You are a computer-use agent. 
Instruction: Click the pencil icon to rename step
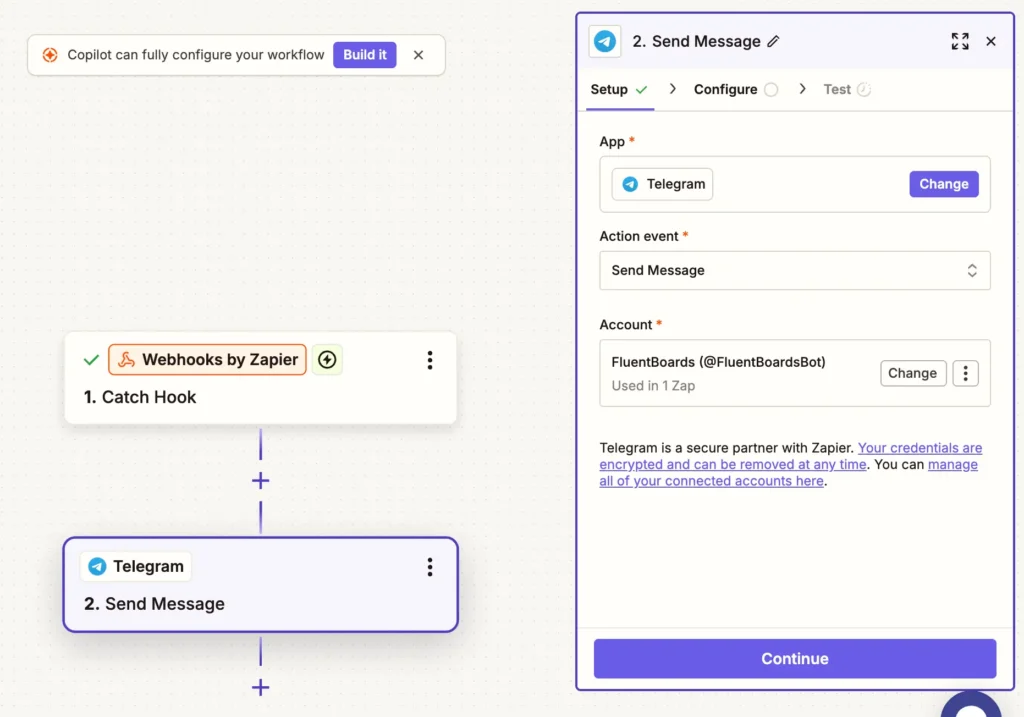click(x=773, y=42)
